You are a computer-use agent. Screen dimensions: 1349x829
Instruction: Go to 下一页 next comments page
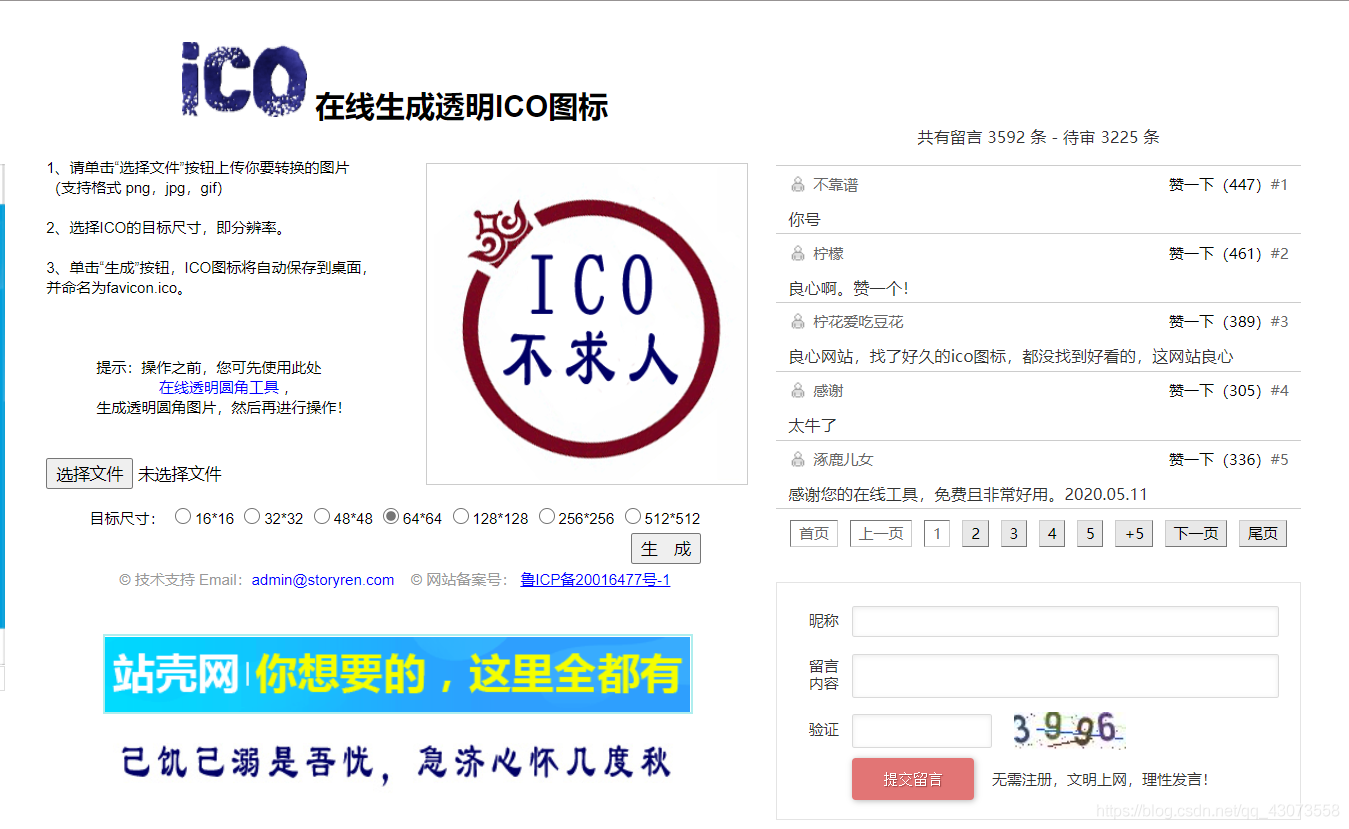pos(1196,534)
